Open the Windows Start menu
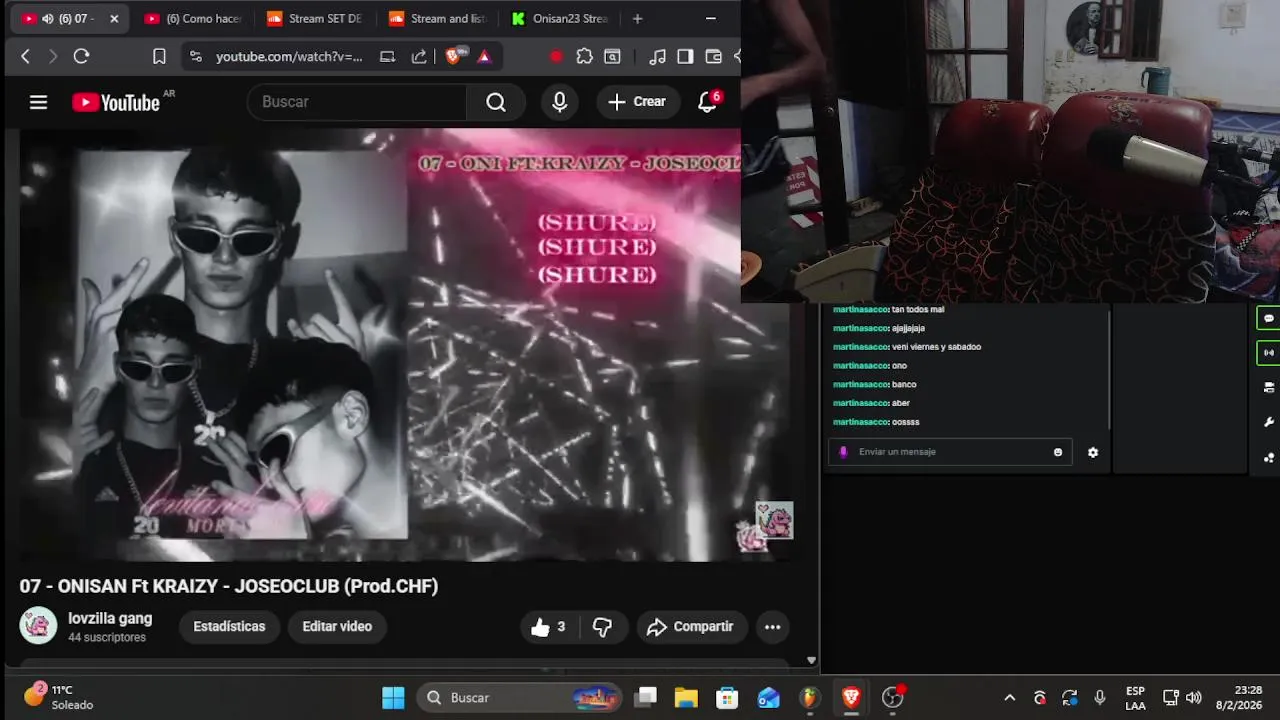 pyautogui.click(x=393, y=697)
